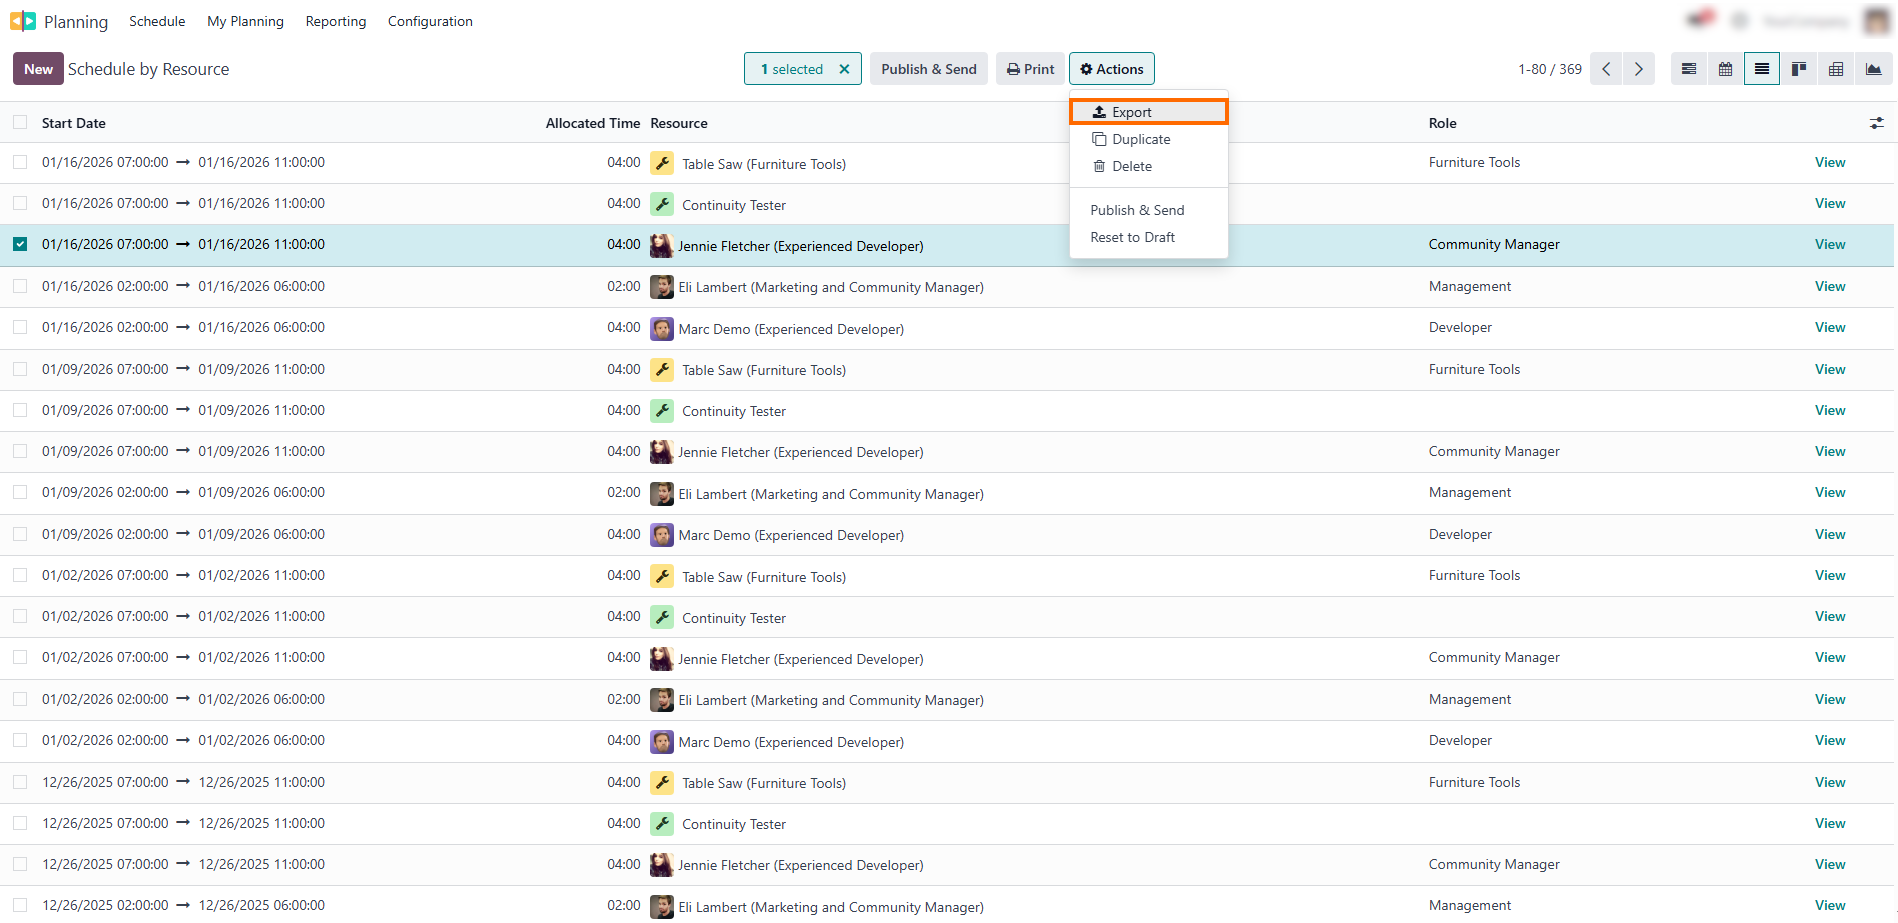Open optional columns via the sliders icon
The width and height of the screenshot is (1898, 923).
coord(1877,123)
